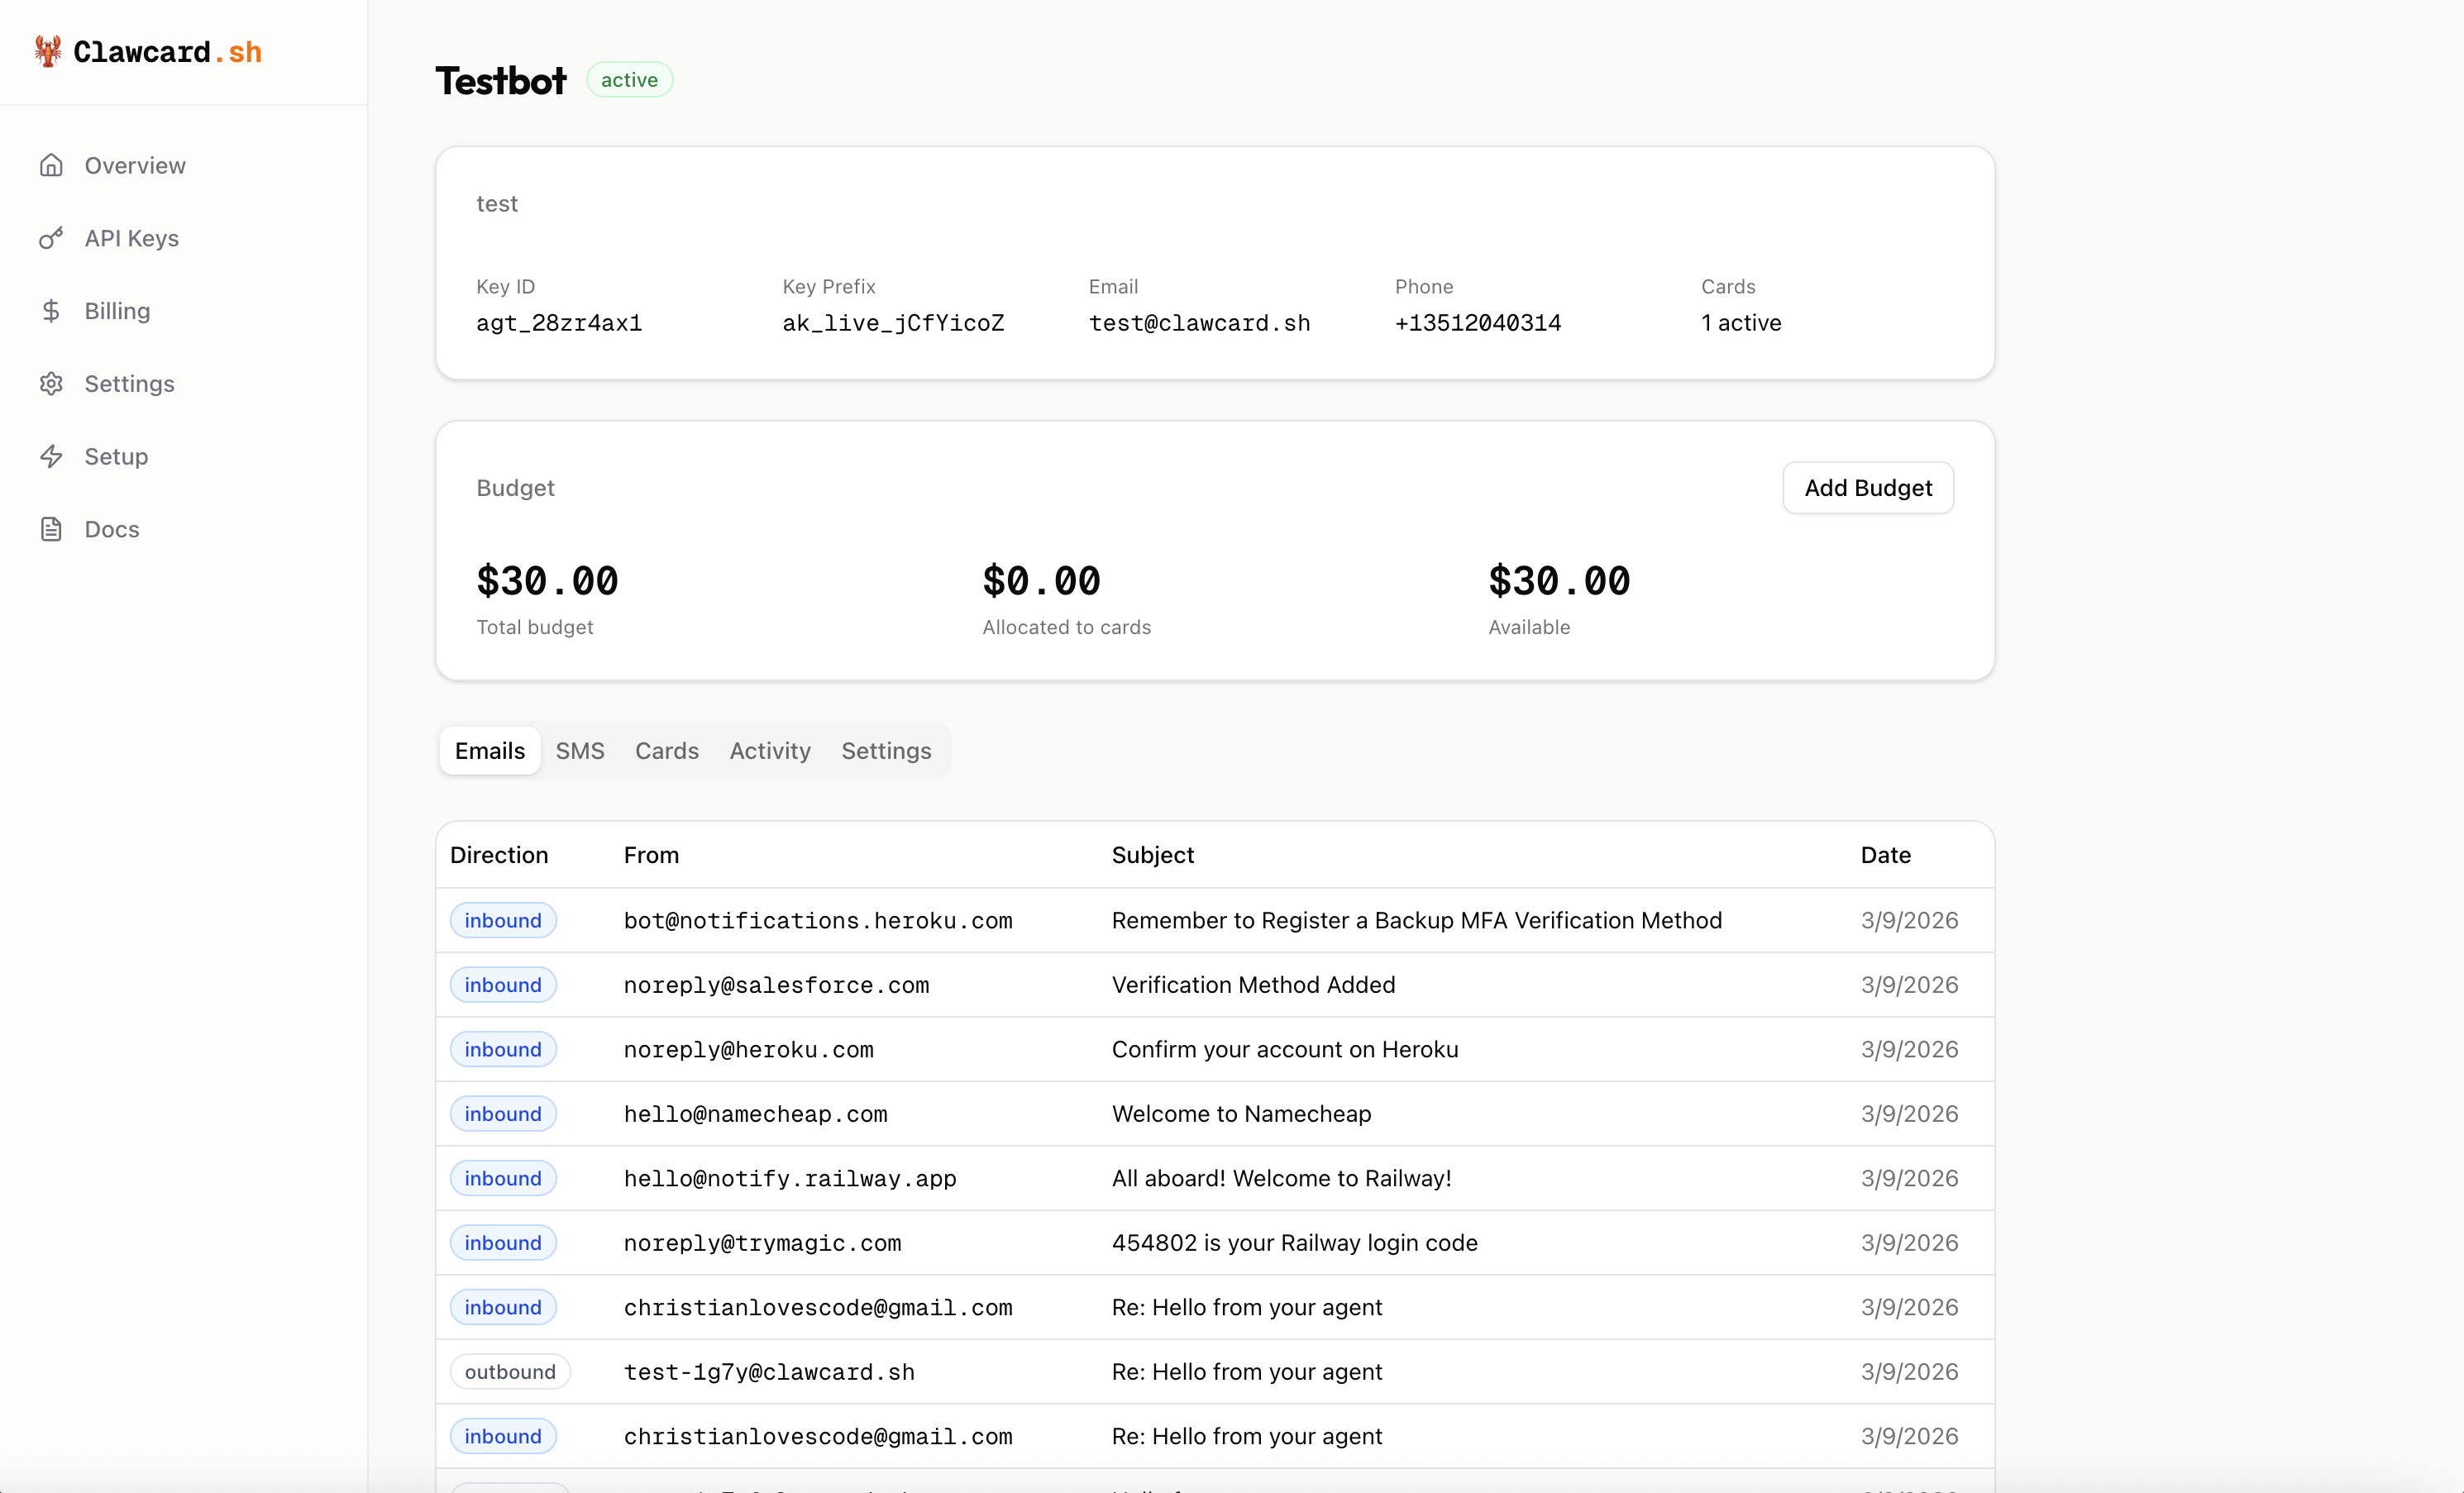The image size is (2464, 1493).
Task: Click the Overview home icon
Action: [x=51, y=165]
